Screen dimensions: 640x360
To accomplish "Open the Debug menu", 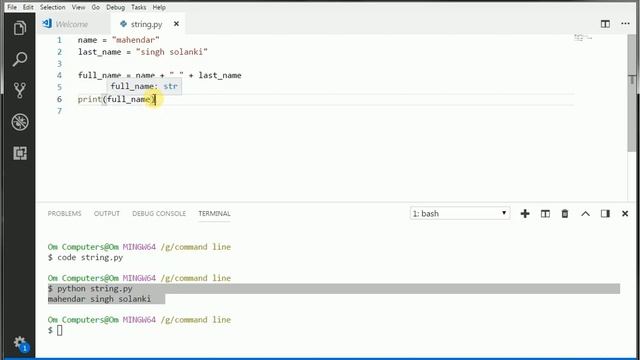I will (116, 7).
